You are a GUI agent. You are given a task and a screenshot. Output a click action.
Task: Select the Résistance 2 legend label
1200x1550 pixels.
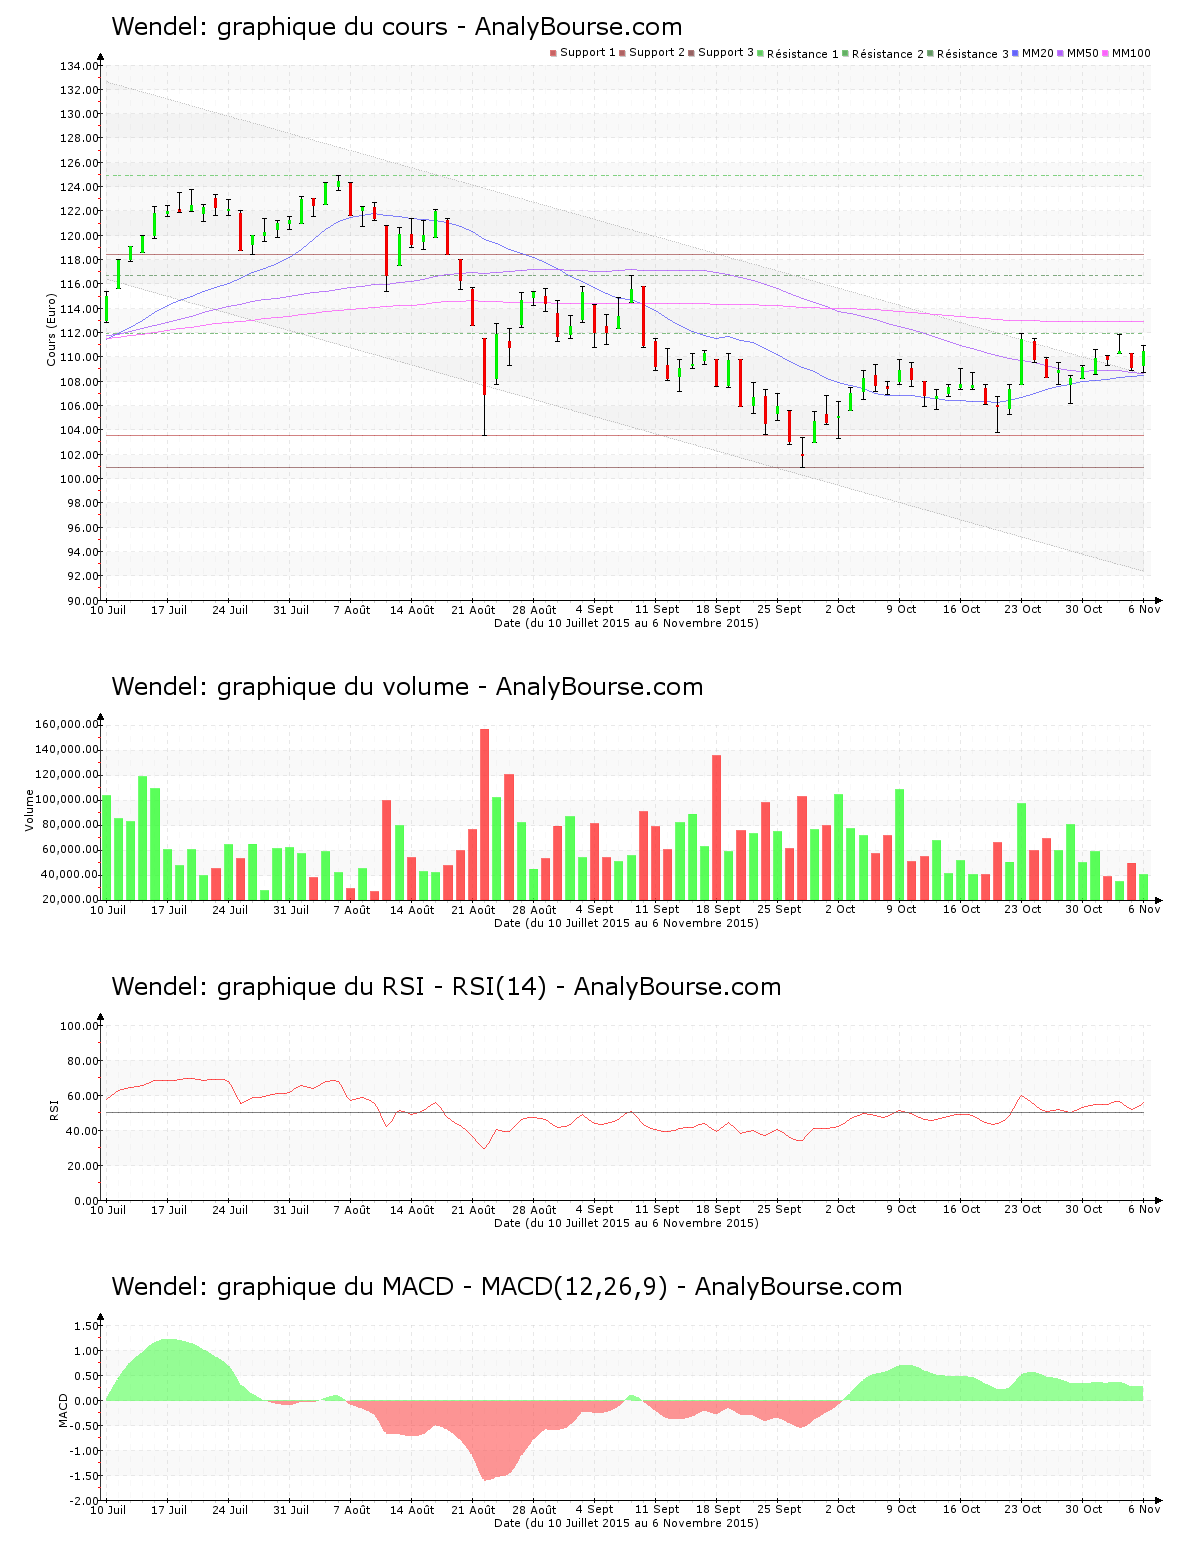(888, 54)
